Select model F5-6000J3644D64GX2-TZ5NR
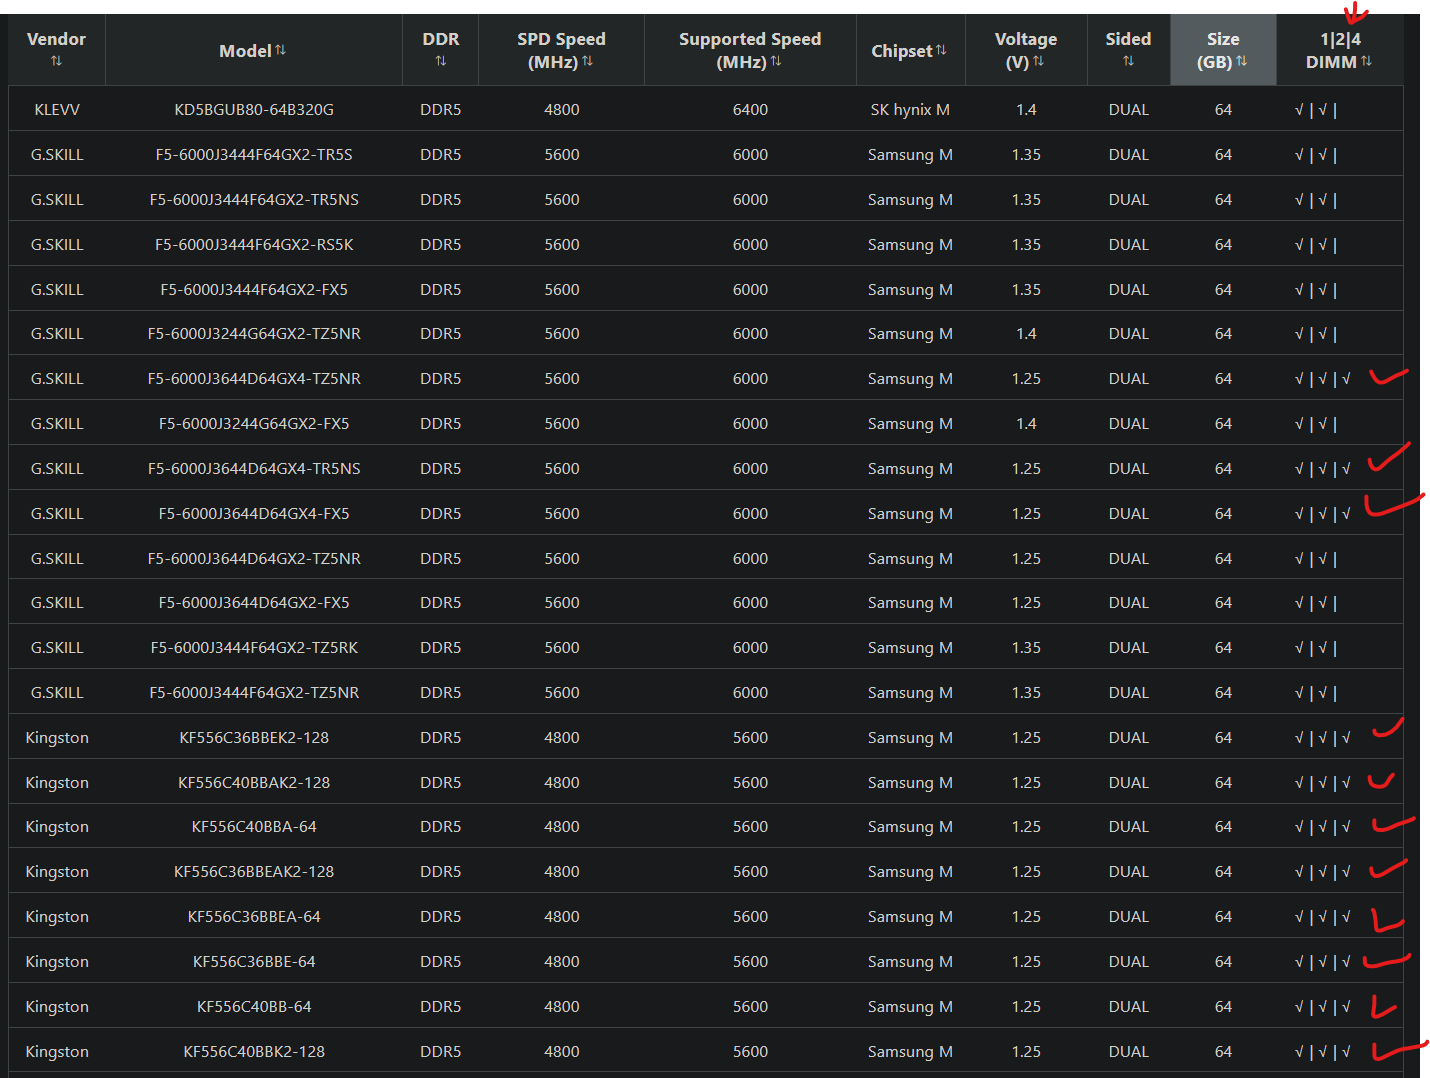Screen dimensions: 1430x1078 (254, 559)
